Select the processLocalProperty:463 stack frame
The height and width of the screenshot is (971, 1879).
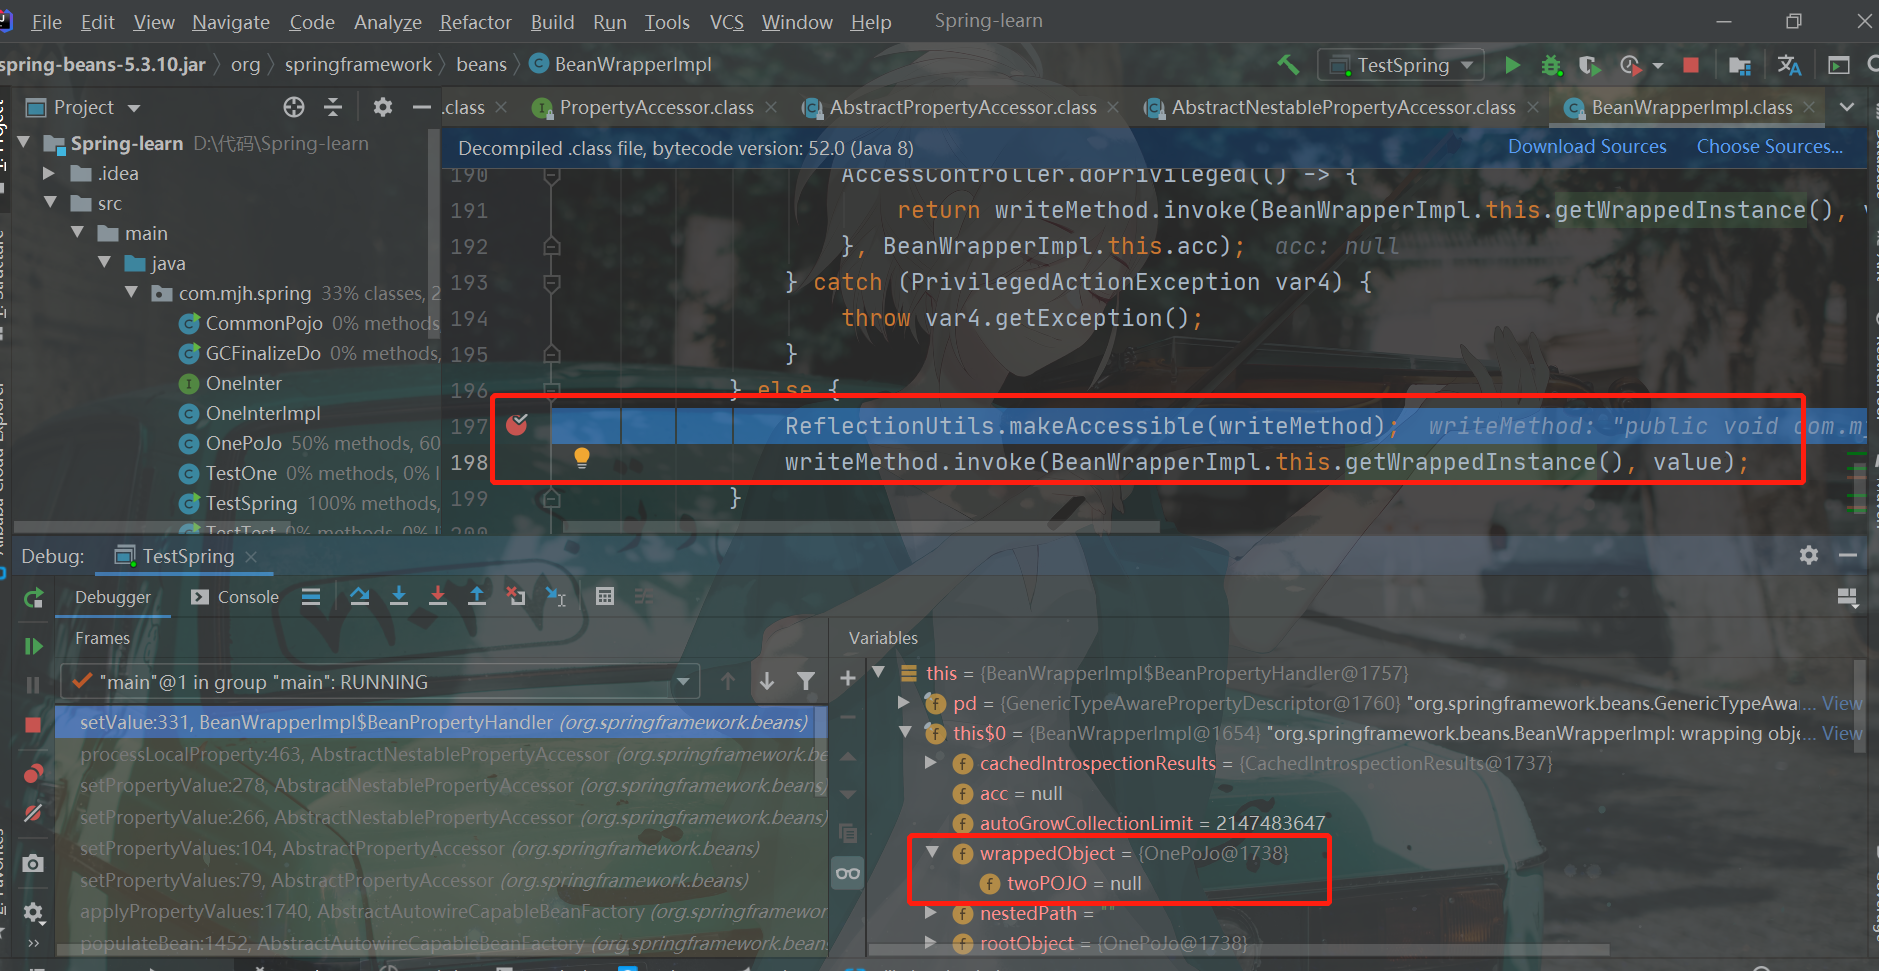[441, 754]
